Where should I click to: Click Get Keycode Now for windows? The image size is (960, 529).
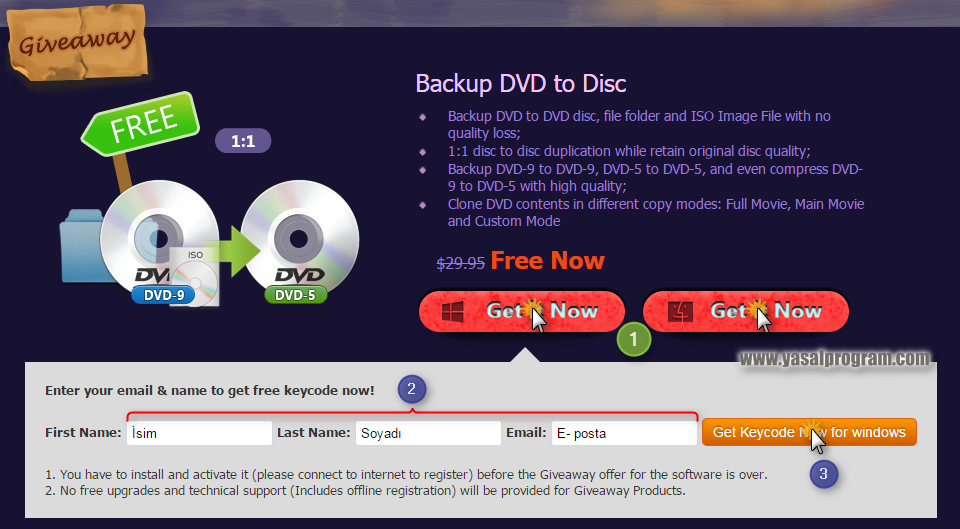(x=809, y=432)
